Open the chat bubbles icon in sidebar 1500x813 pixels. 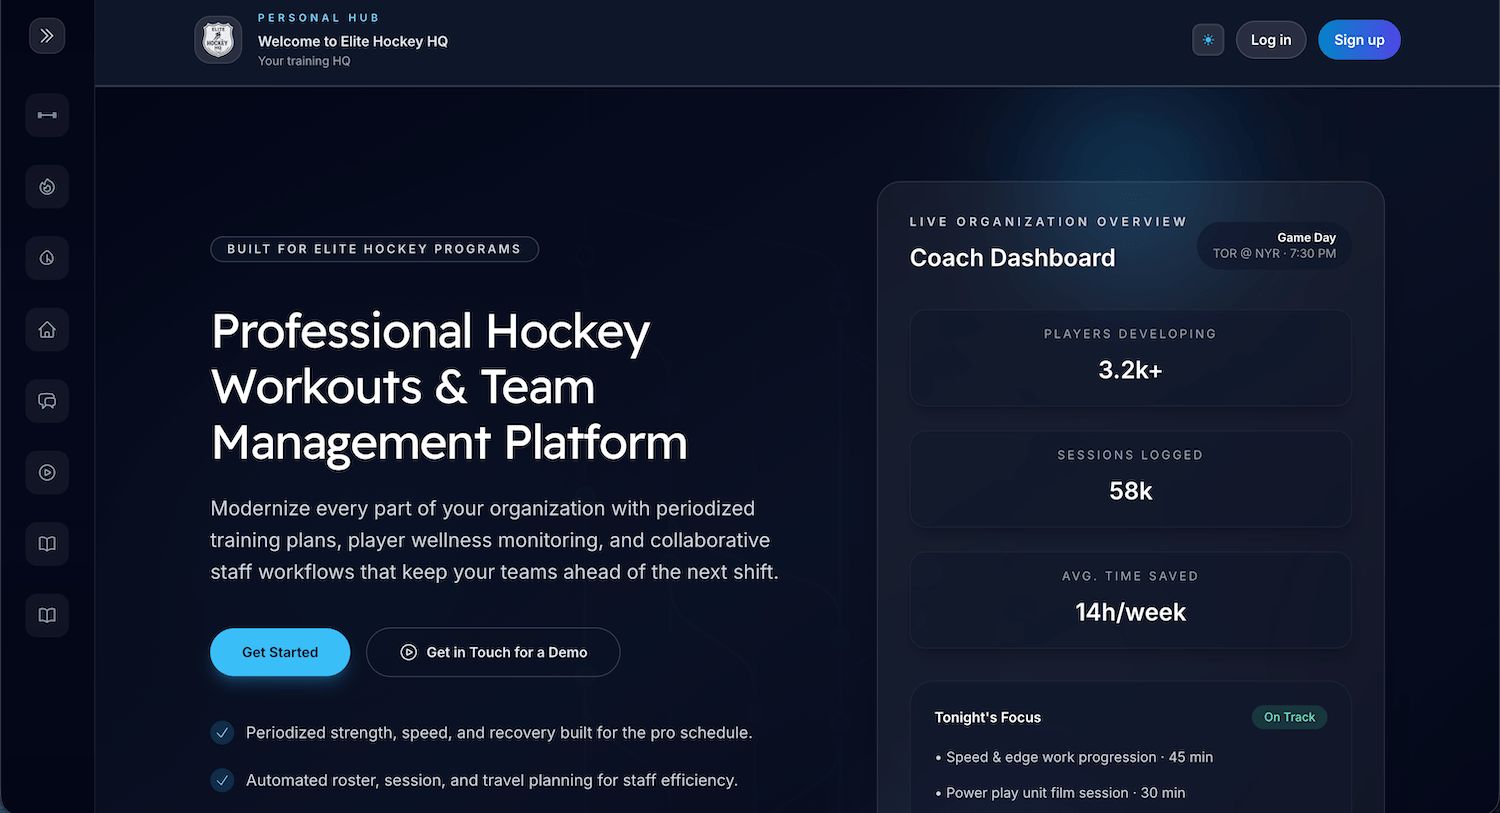[x=47, y=401]
